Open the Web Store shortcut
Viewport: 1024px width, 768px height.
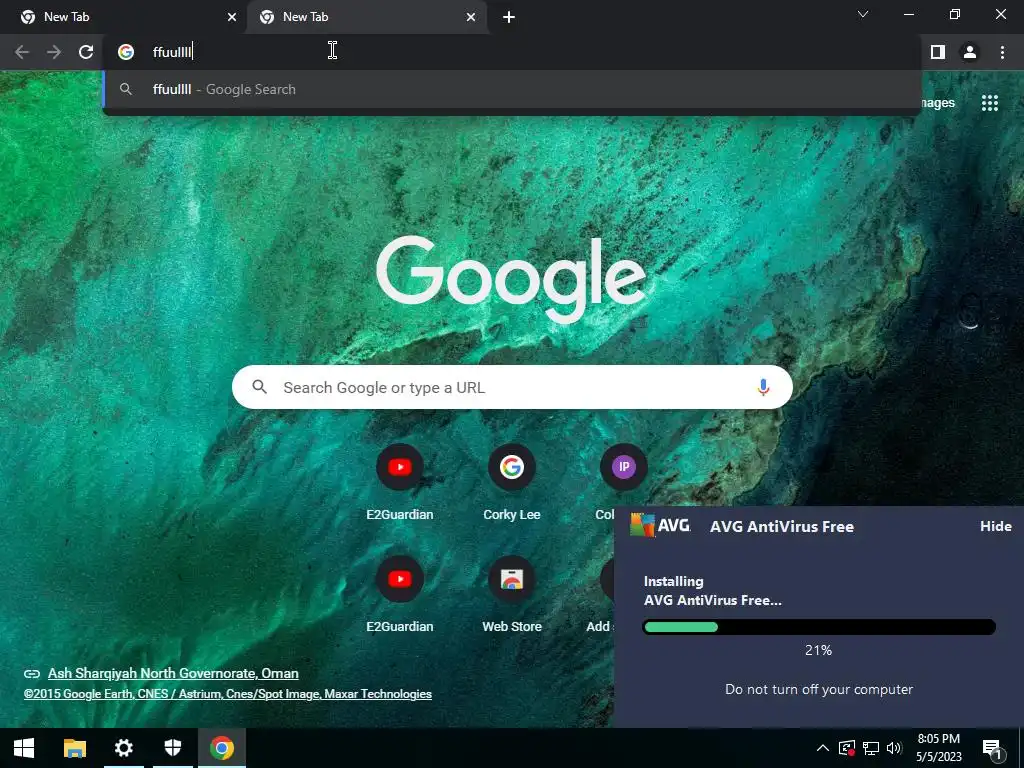coord(512,595)
